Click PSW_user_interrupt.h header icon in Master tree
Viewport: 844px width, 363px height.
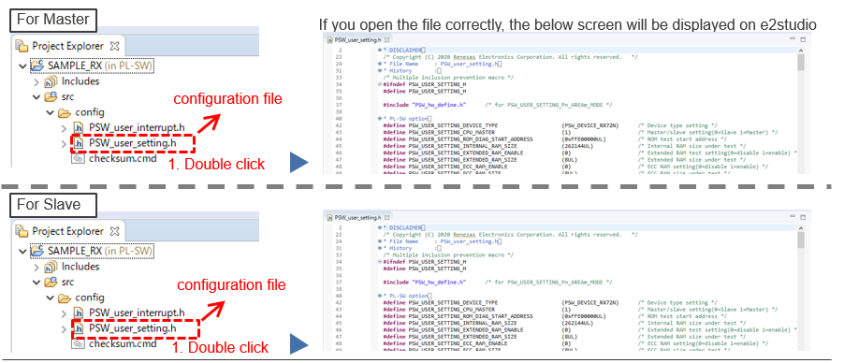[78, 128]
